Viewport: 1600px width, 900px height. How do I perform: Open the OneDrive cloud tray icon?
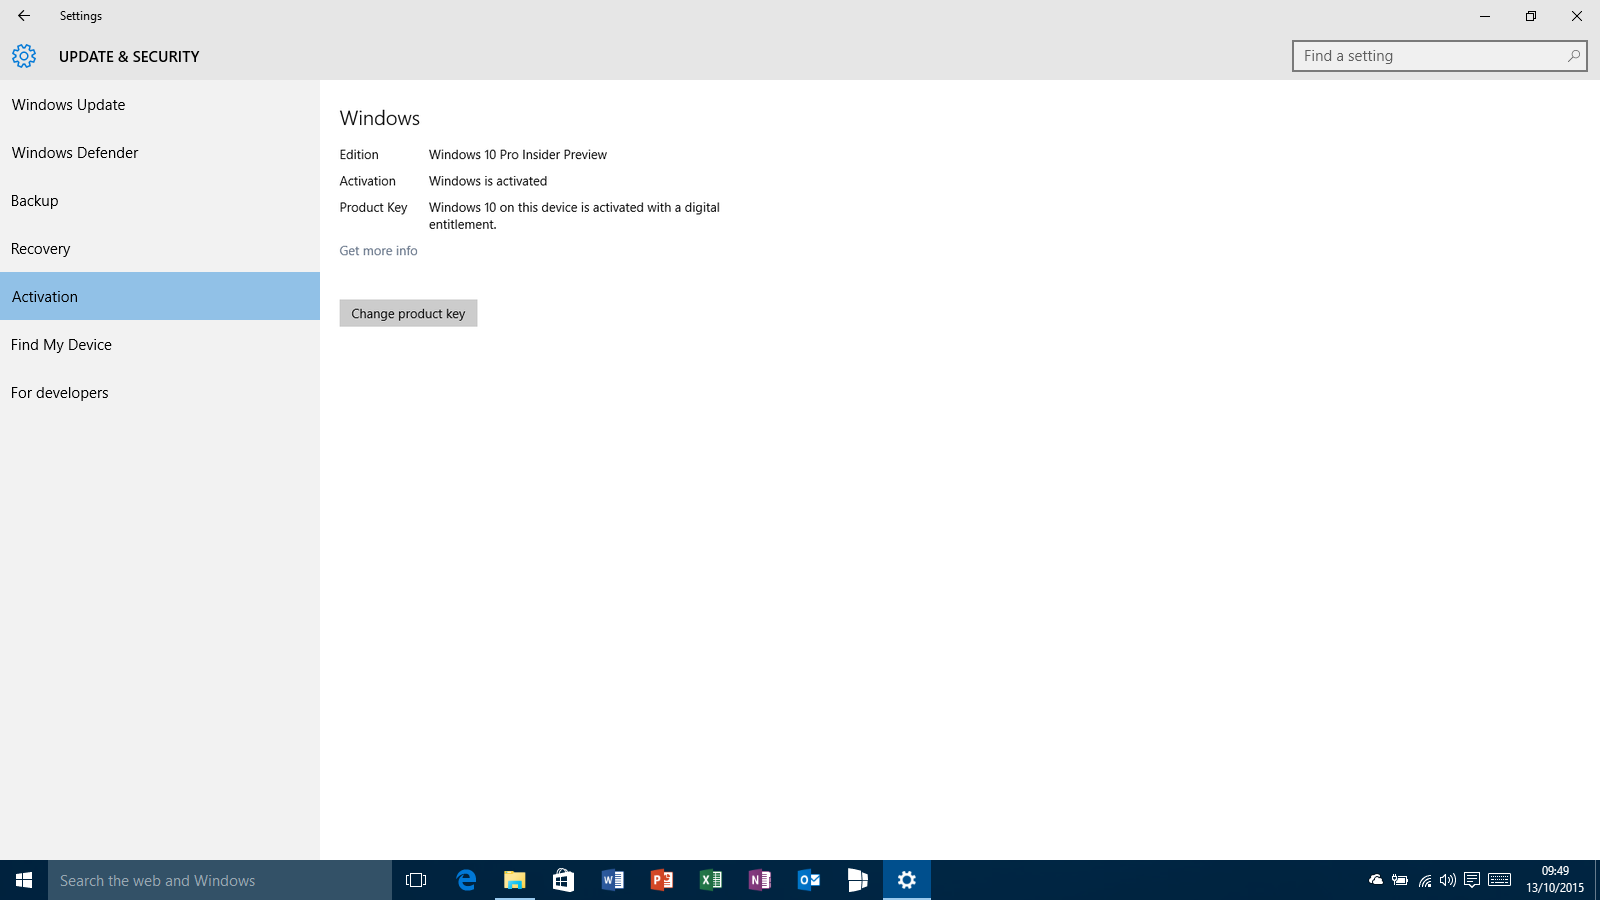[1376, 880]
